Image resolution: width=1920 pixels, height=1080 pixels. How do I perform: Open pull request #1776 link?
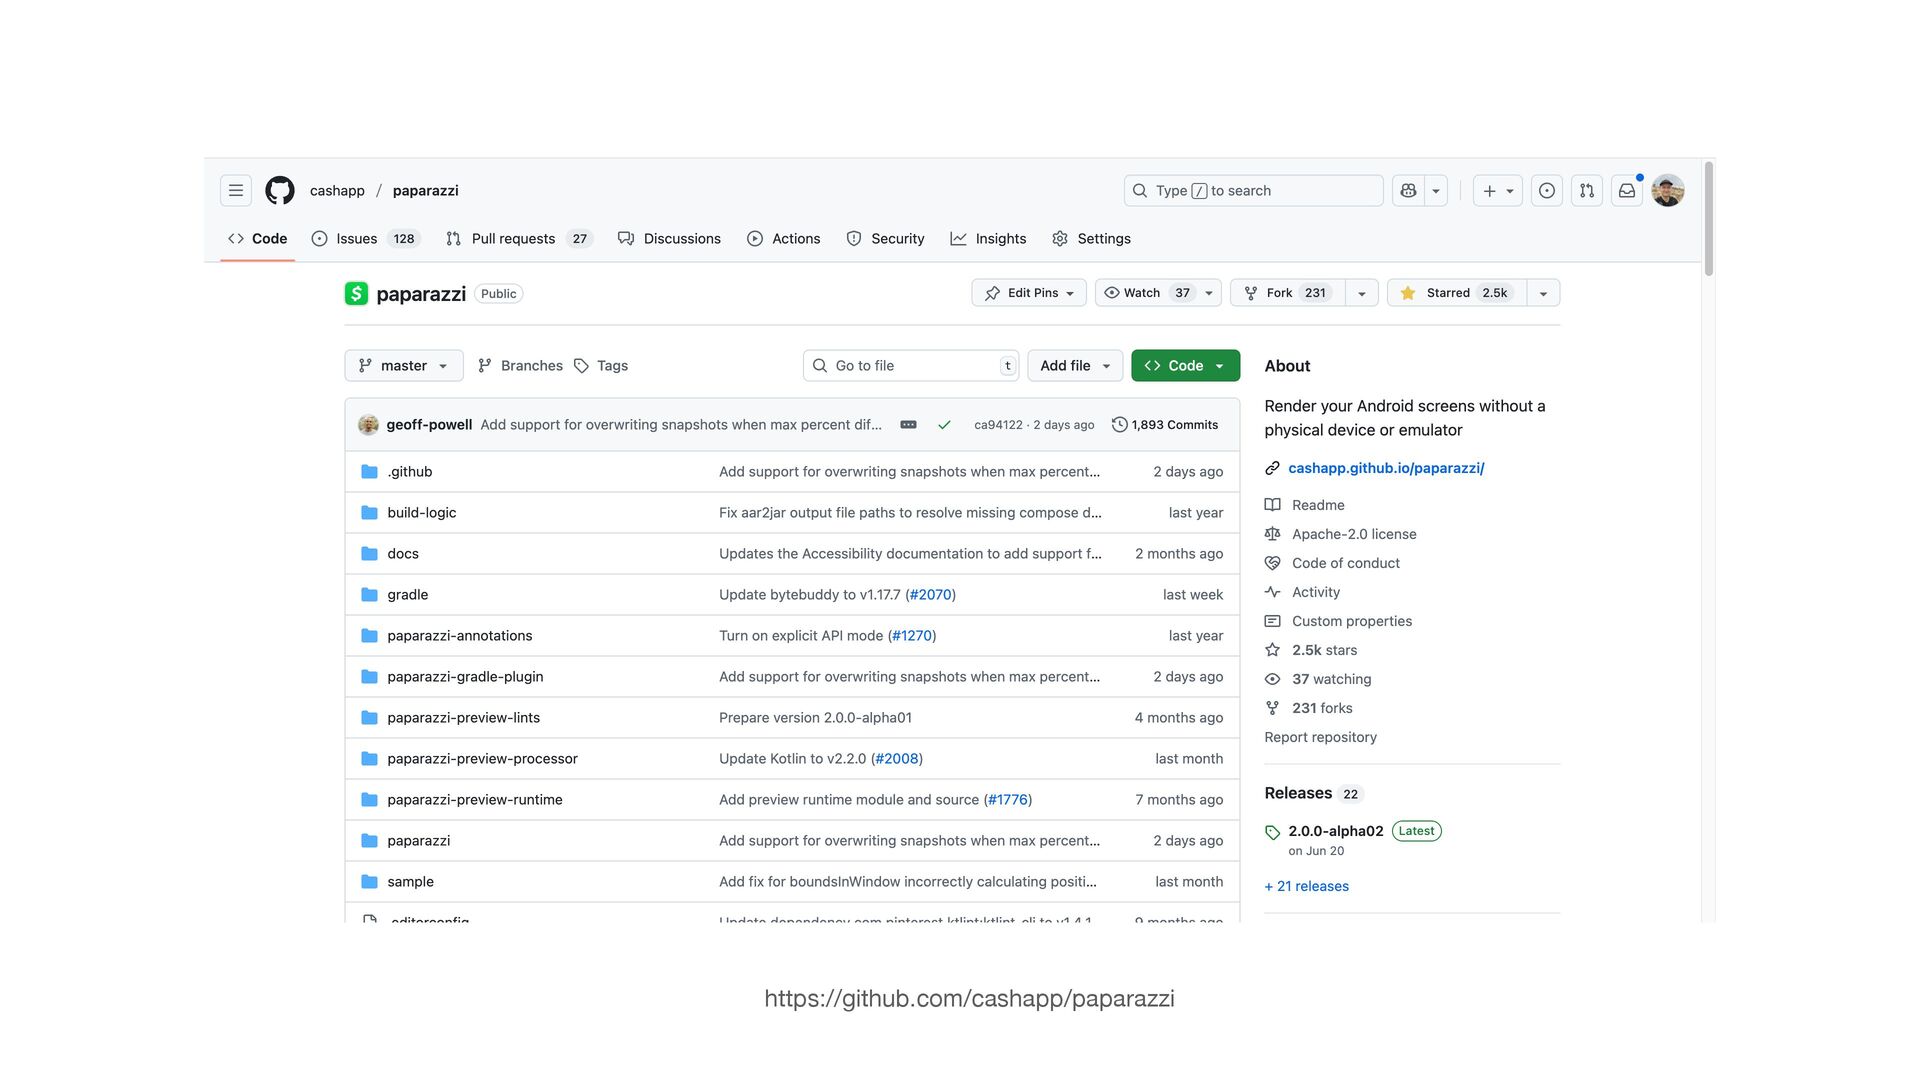point(1008,800)
